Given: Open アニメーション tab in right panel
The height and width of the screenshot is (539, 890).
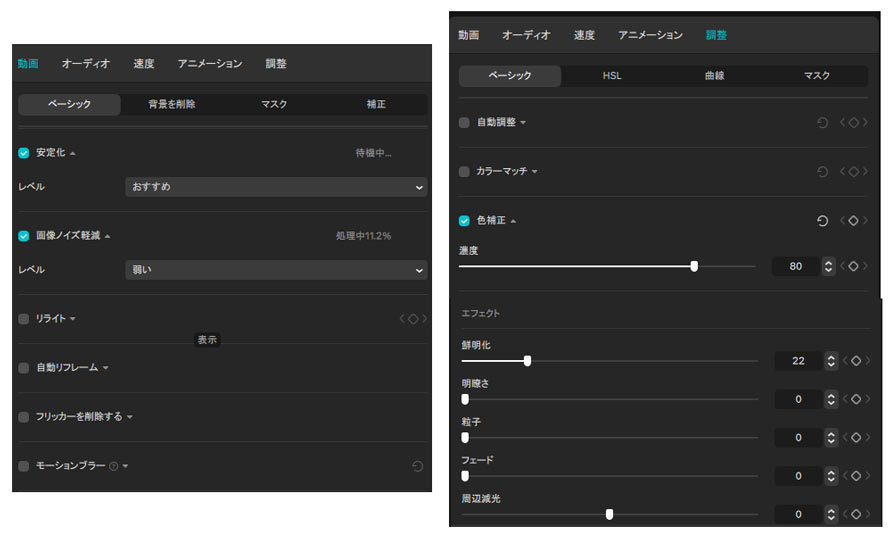Looking at the screenshot, I should (x=650, y=35).
